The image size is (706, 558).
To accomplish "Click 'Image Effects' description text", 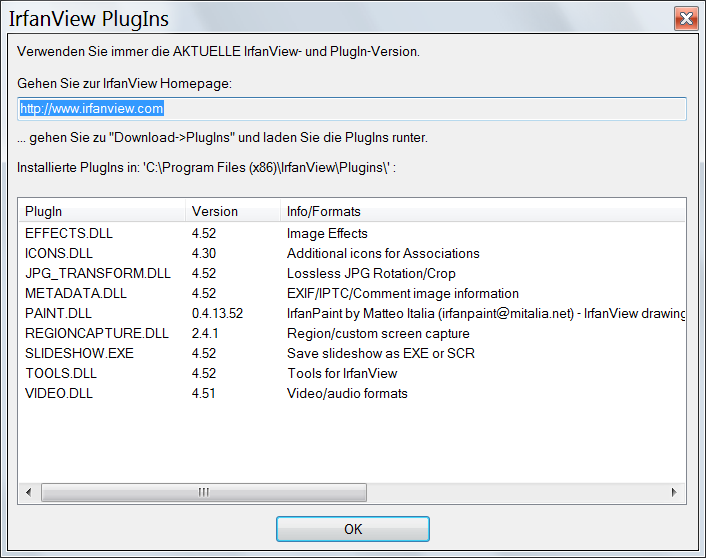I will [x=327, y=233].
